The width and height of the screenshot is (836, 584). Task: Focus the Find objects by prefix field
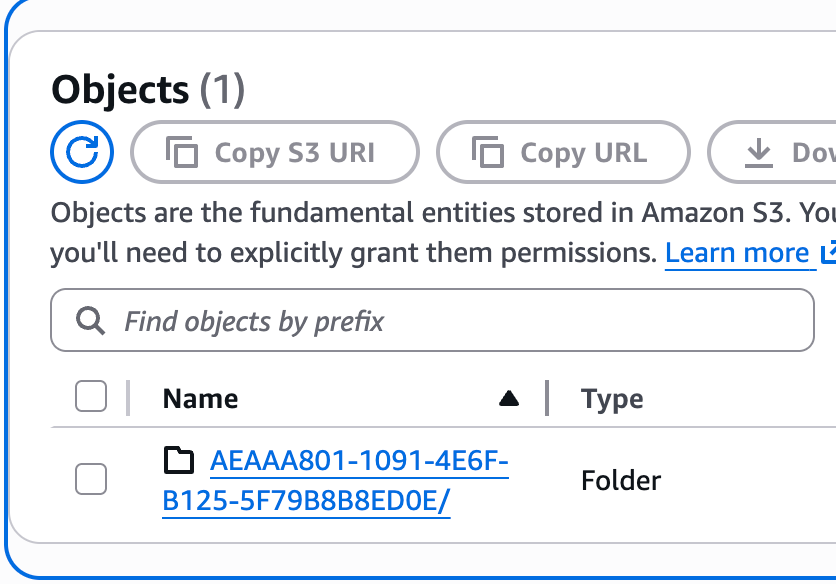pyautogui.click(x=450, y=321)
